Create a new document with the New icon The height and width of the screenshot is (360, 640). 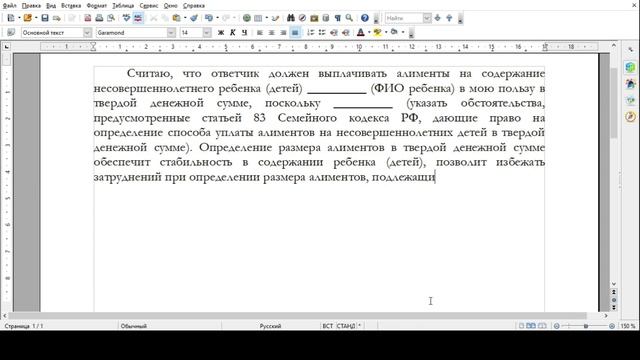pyautogui.click(x=11, y=18)
